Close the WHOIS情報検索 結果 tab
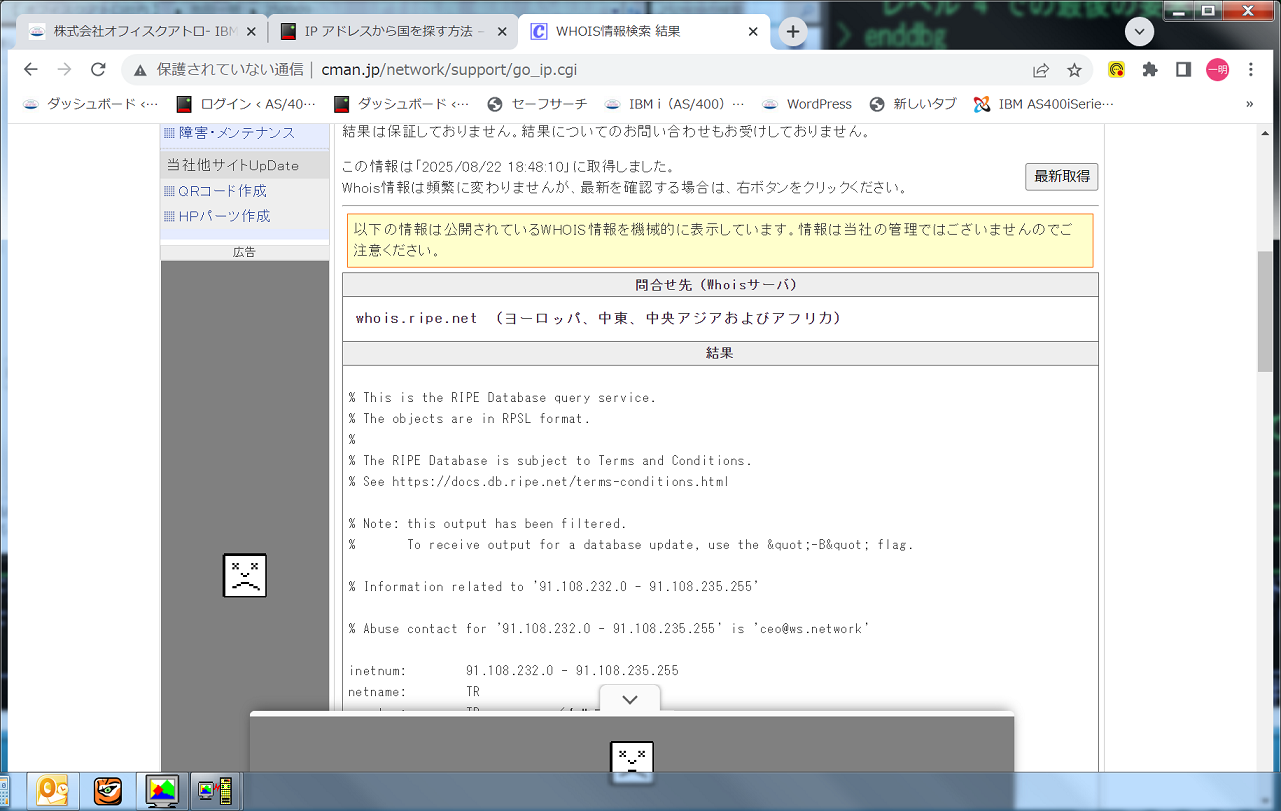Viewport: 1281px width, 811px height. (x=752, y=32)
